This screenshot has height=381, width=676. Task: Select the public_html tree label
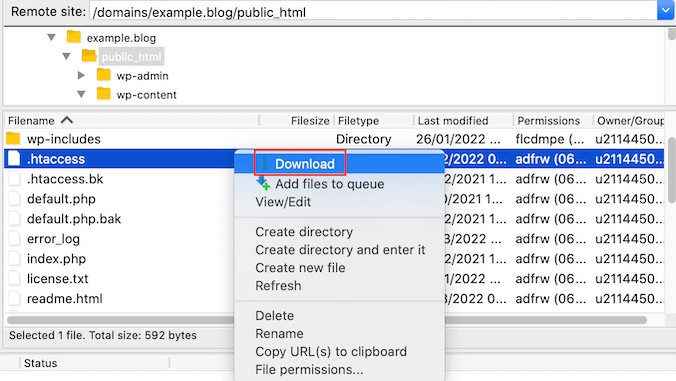click(131, 57)
